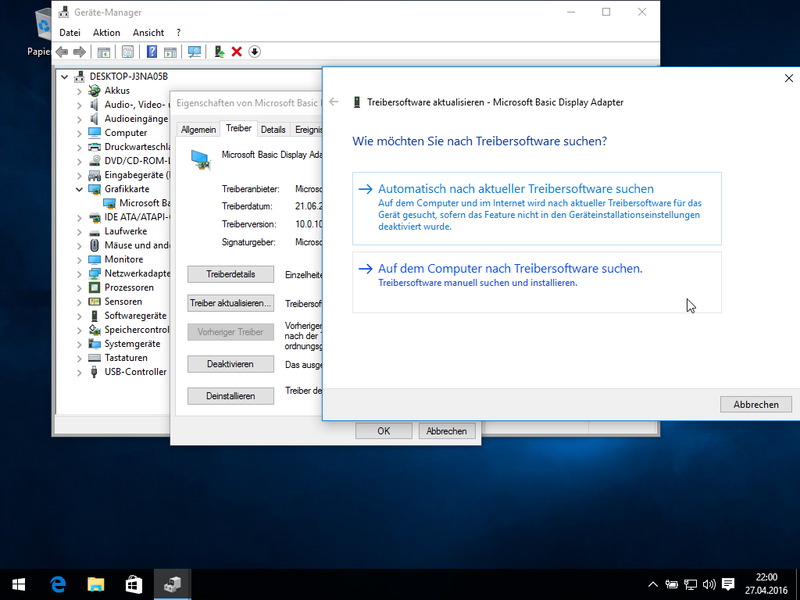Screen dimensions: 800x600
Task: Collapse the Grafikkarte tree node
Action: pyautogui.click(x=79, y=188)
